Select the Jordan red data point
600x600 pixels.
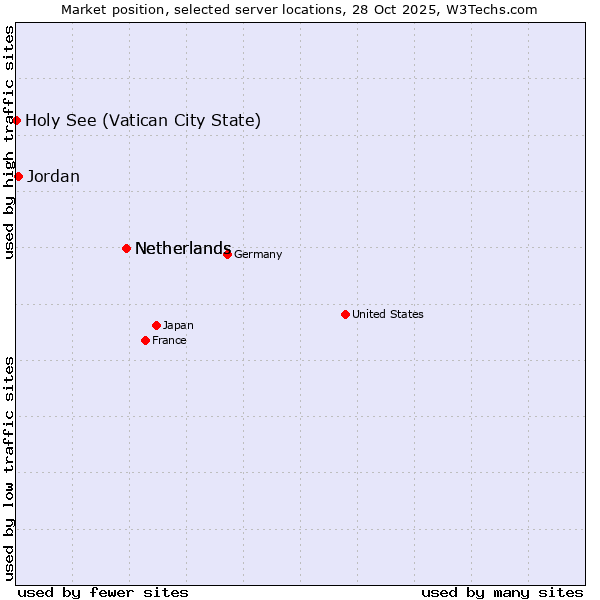tap(18, 177)
